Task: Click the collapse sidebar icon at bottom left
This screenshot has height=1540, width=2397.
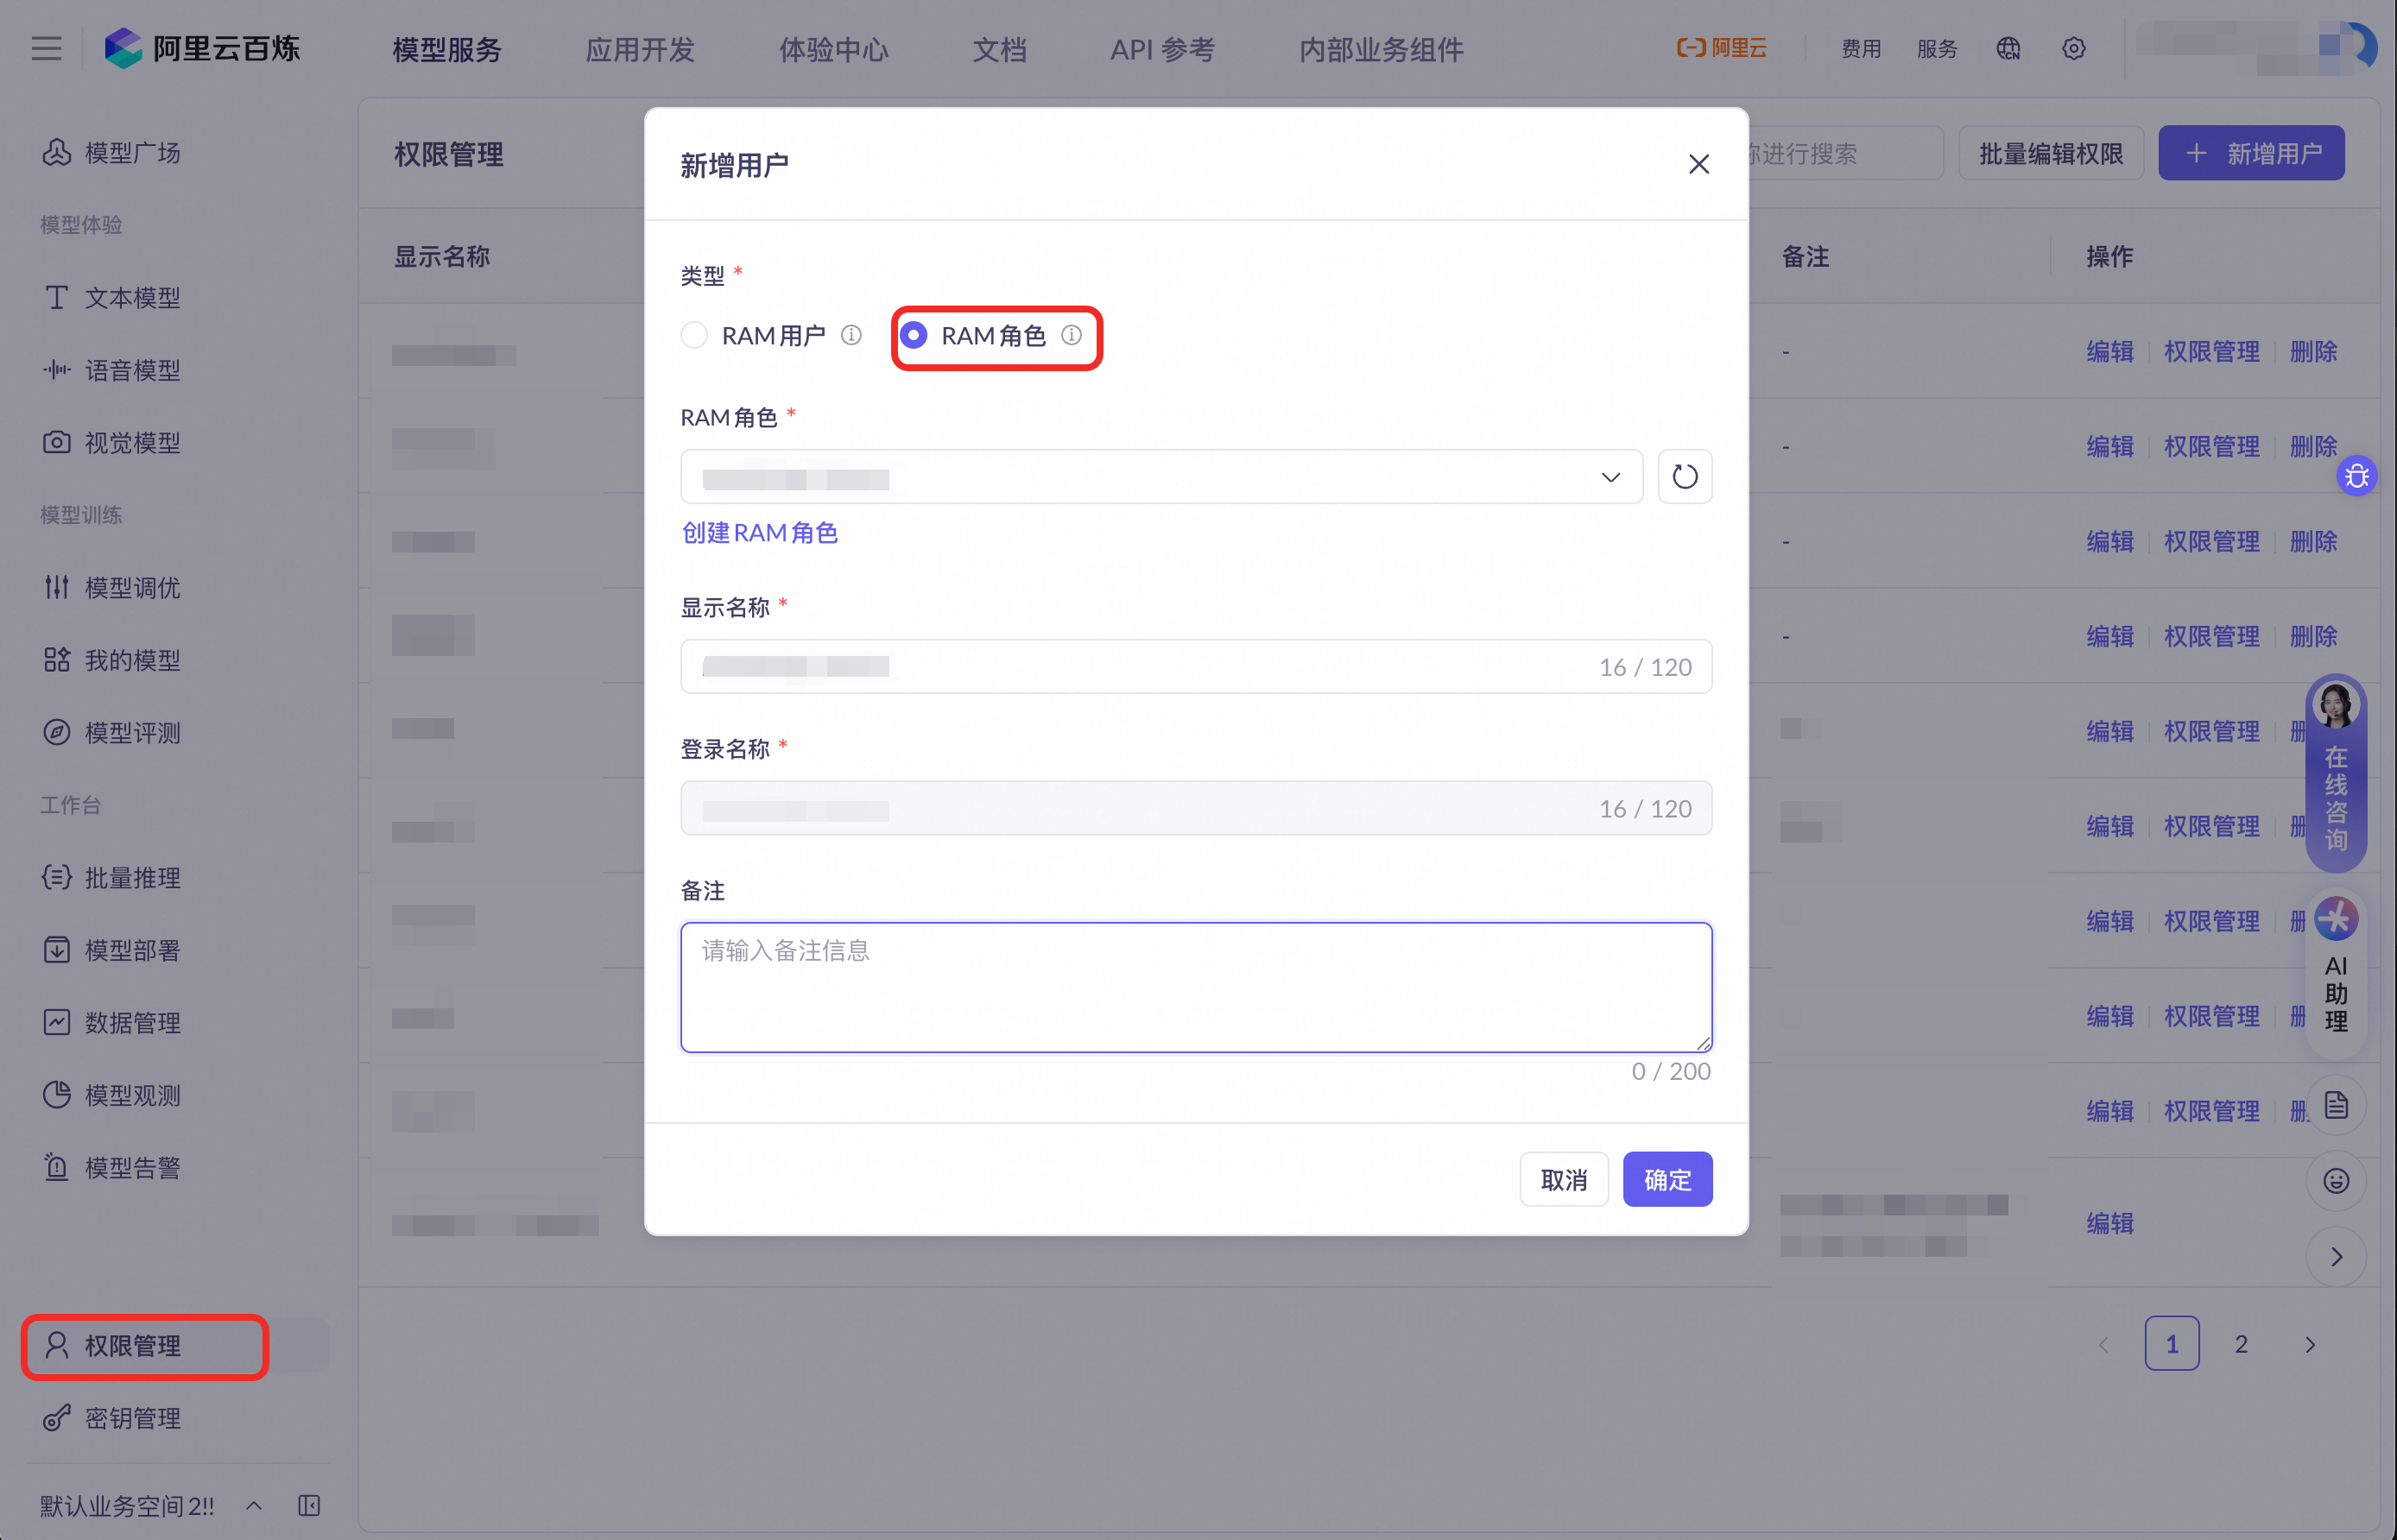Action: click(309, 1505)
